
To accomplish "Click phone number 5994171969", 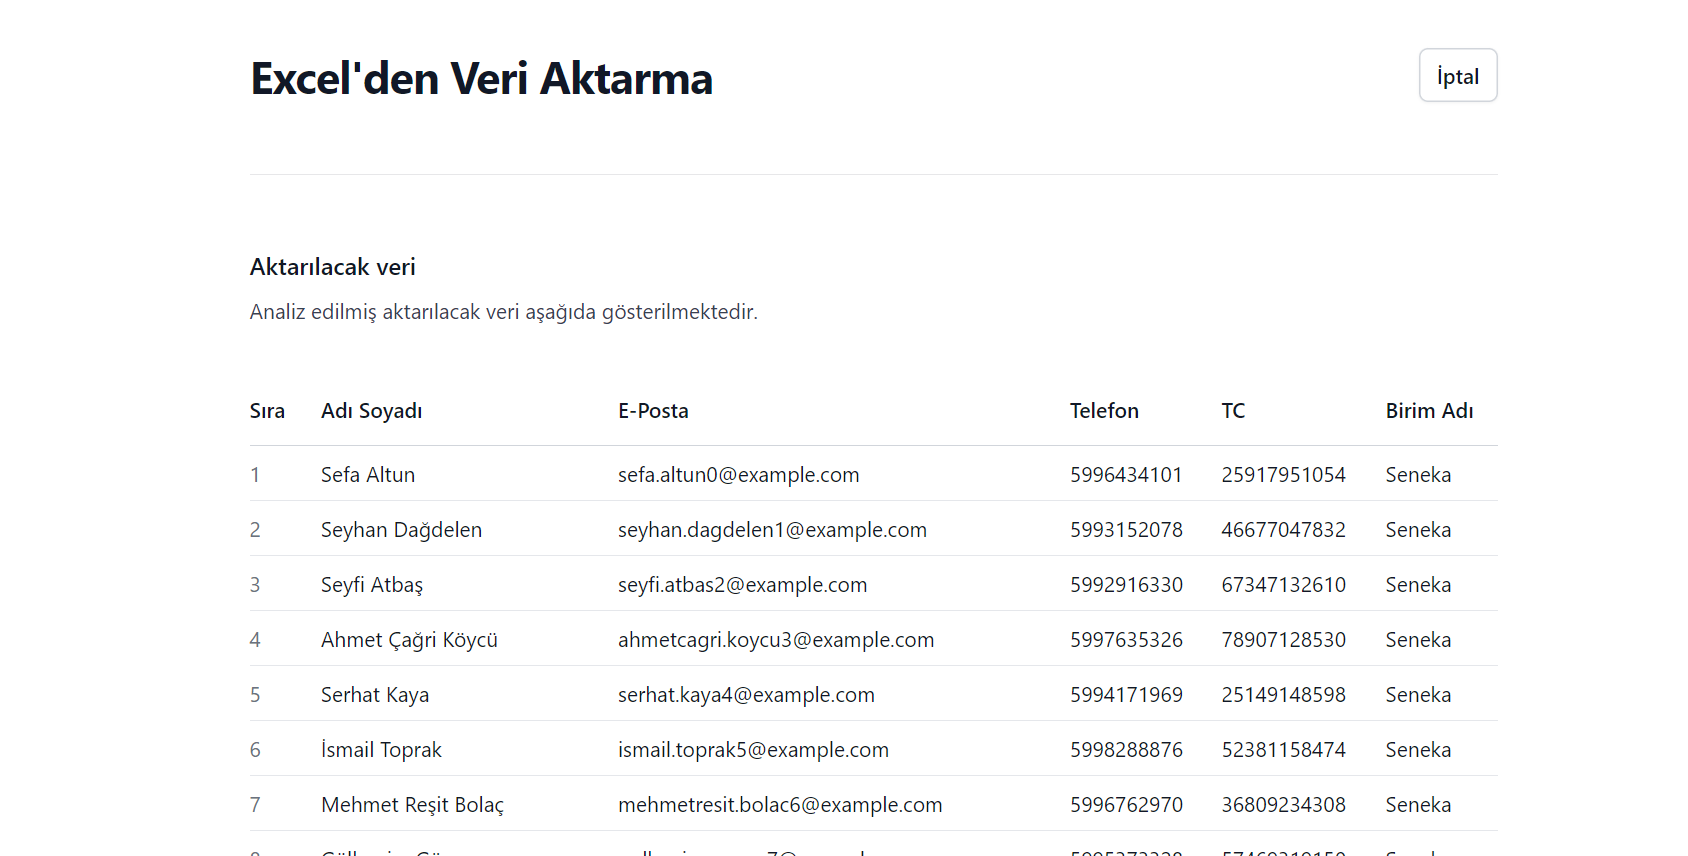I will [x=1126, y=695].
